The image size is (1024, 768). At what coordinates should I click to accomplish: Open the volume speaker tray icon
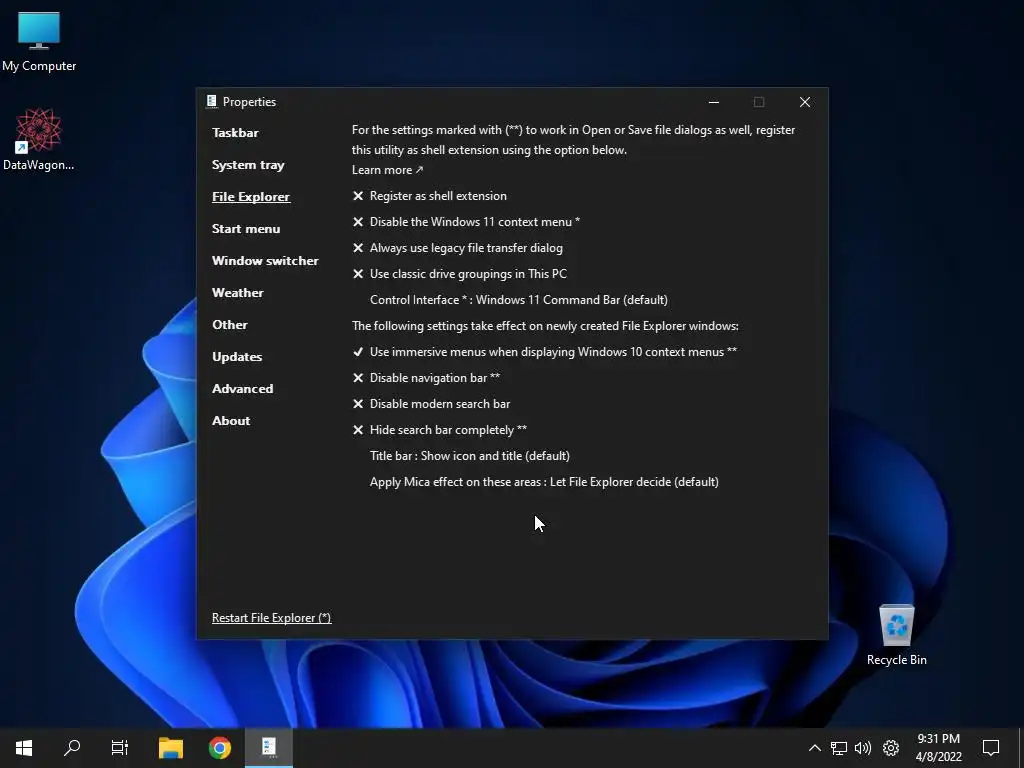point(863,748)
